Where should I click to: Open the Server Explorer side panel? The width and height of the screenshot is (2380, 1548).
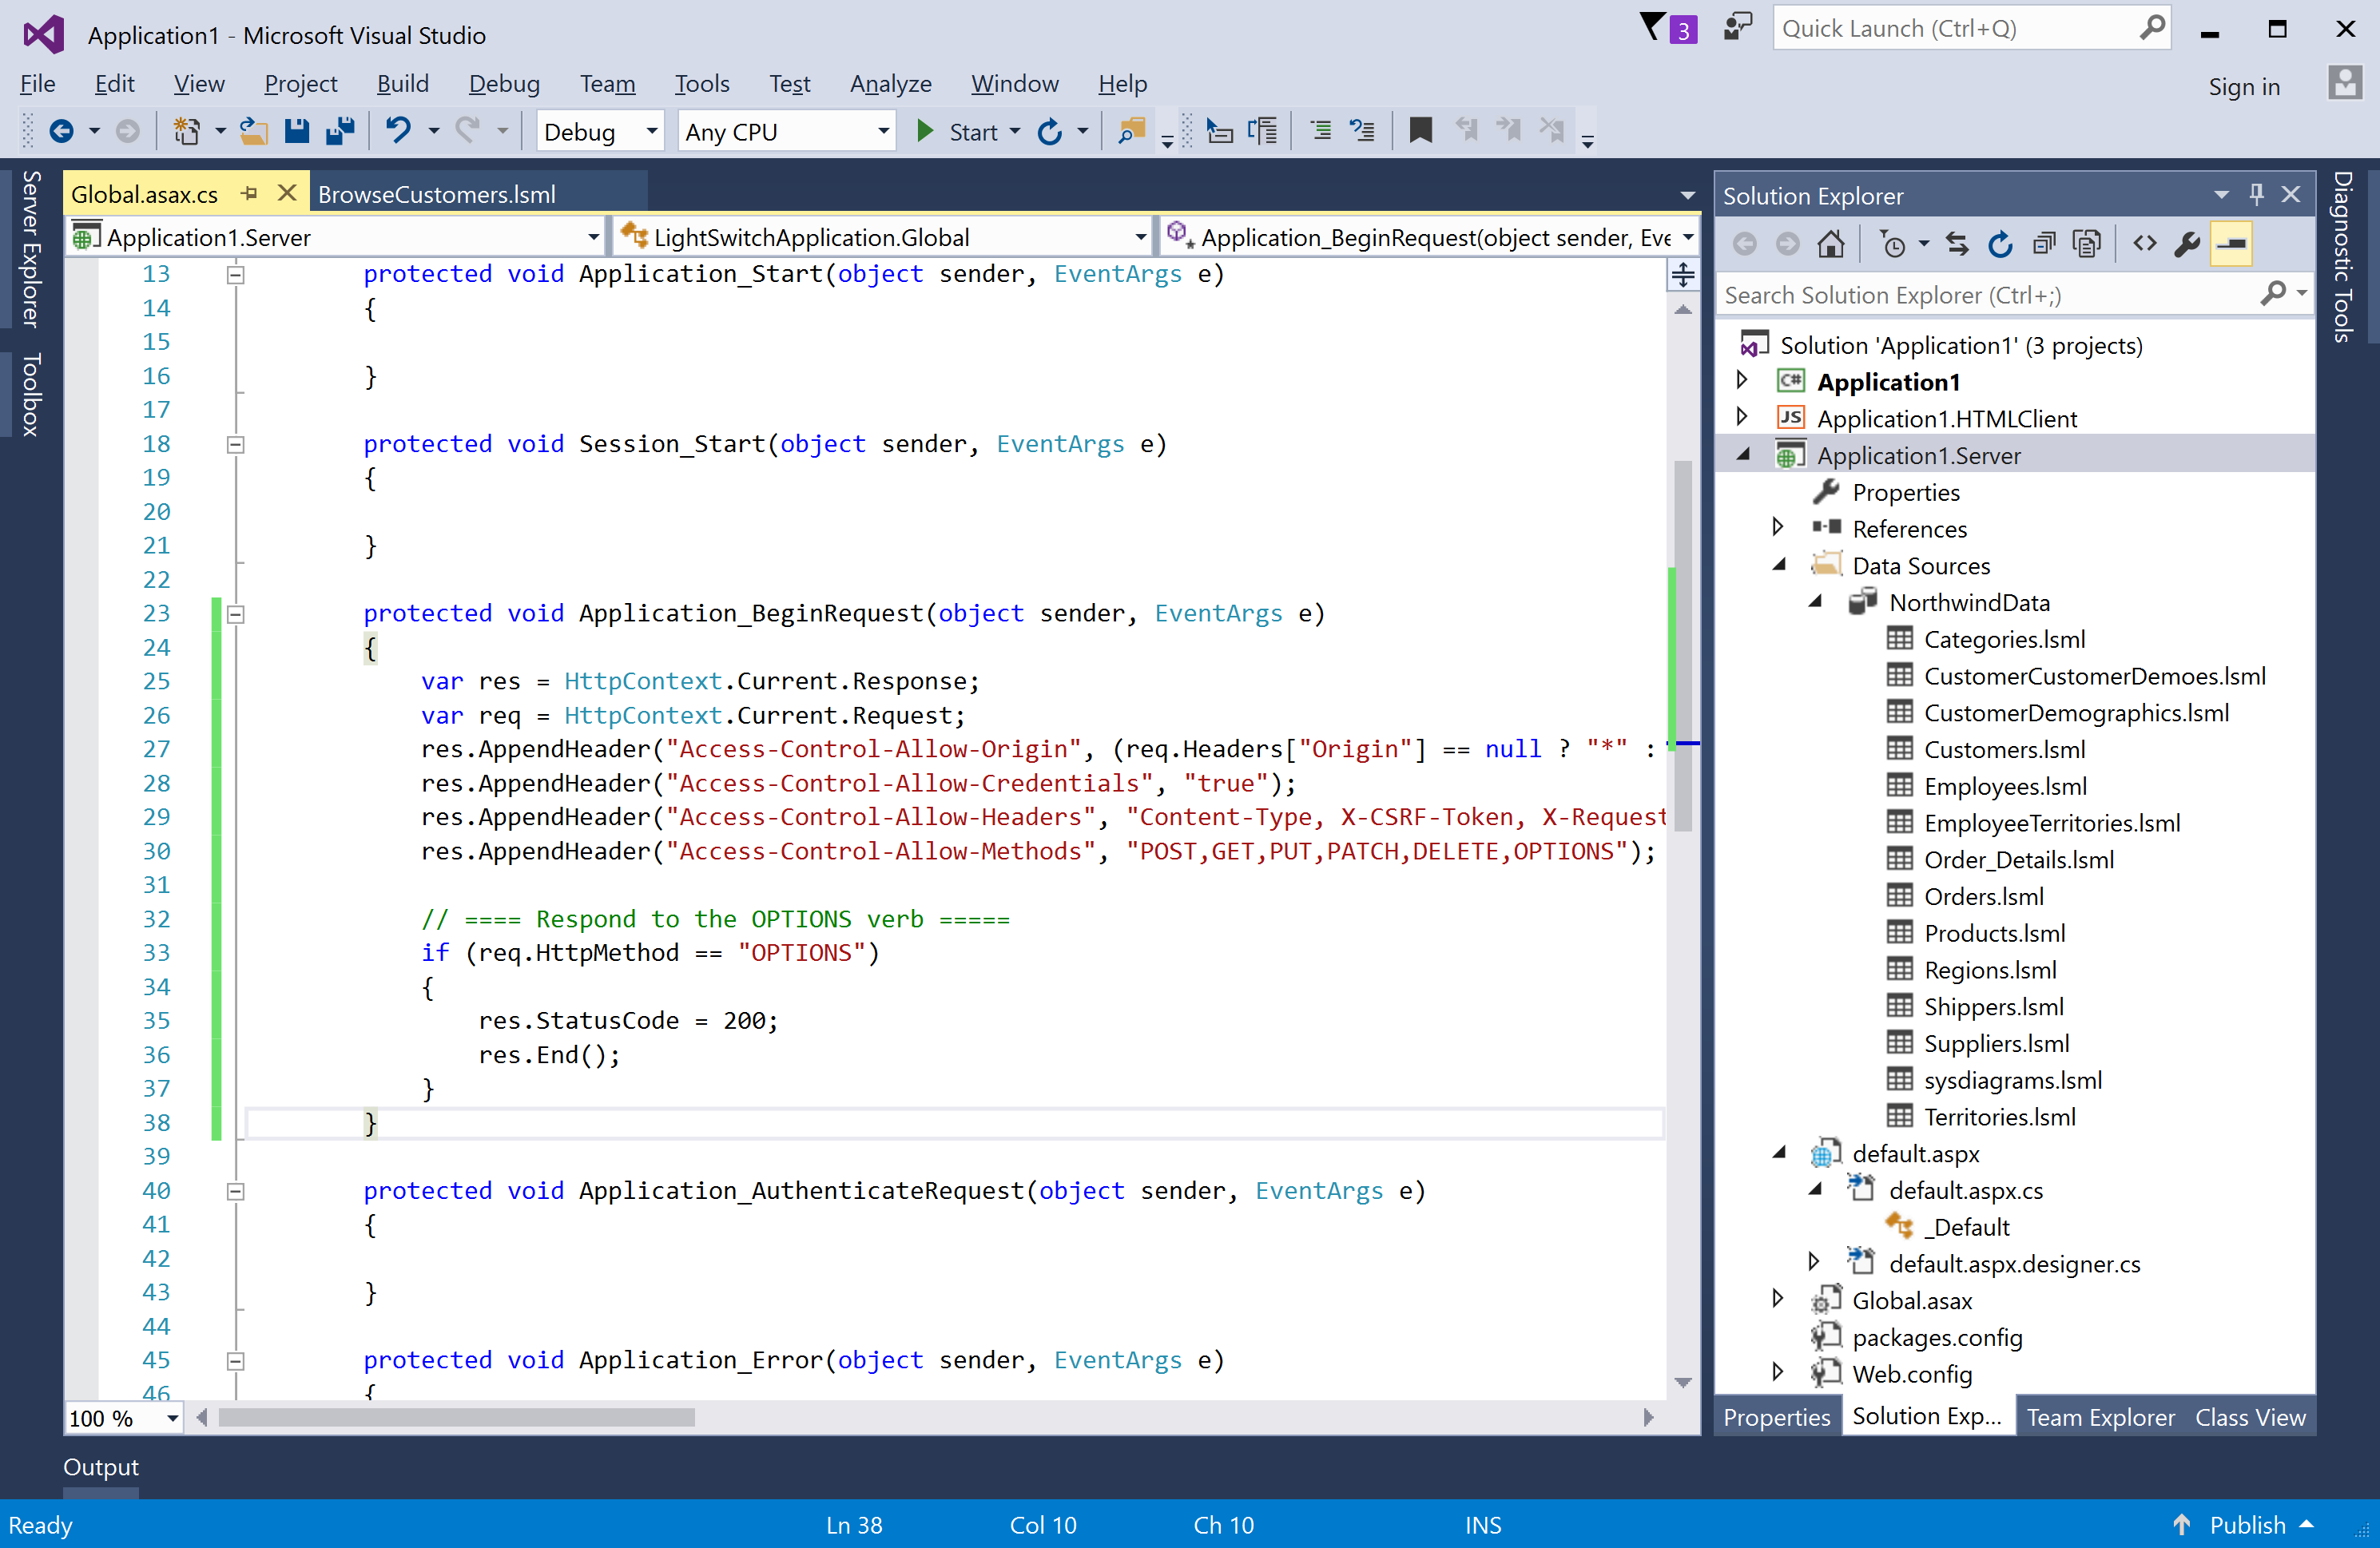pos(30,249)
